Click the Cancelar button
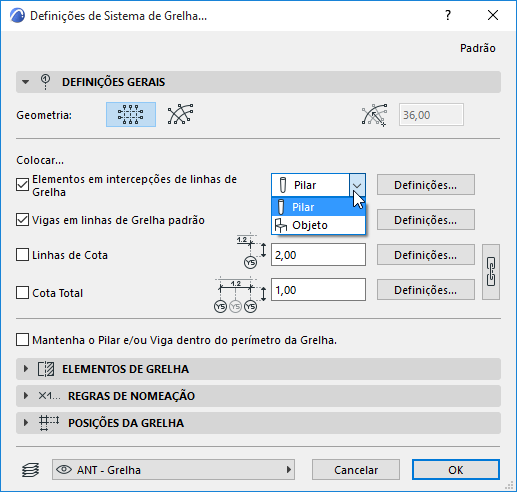 coord(356,470)
